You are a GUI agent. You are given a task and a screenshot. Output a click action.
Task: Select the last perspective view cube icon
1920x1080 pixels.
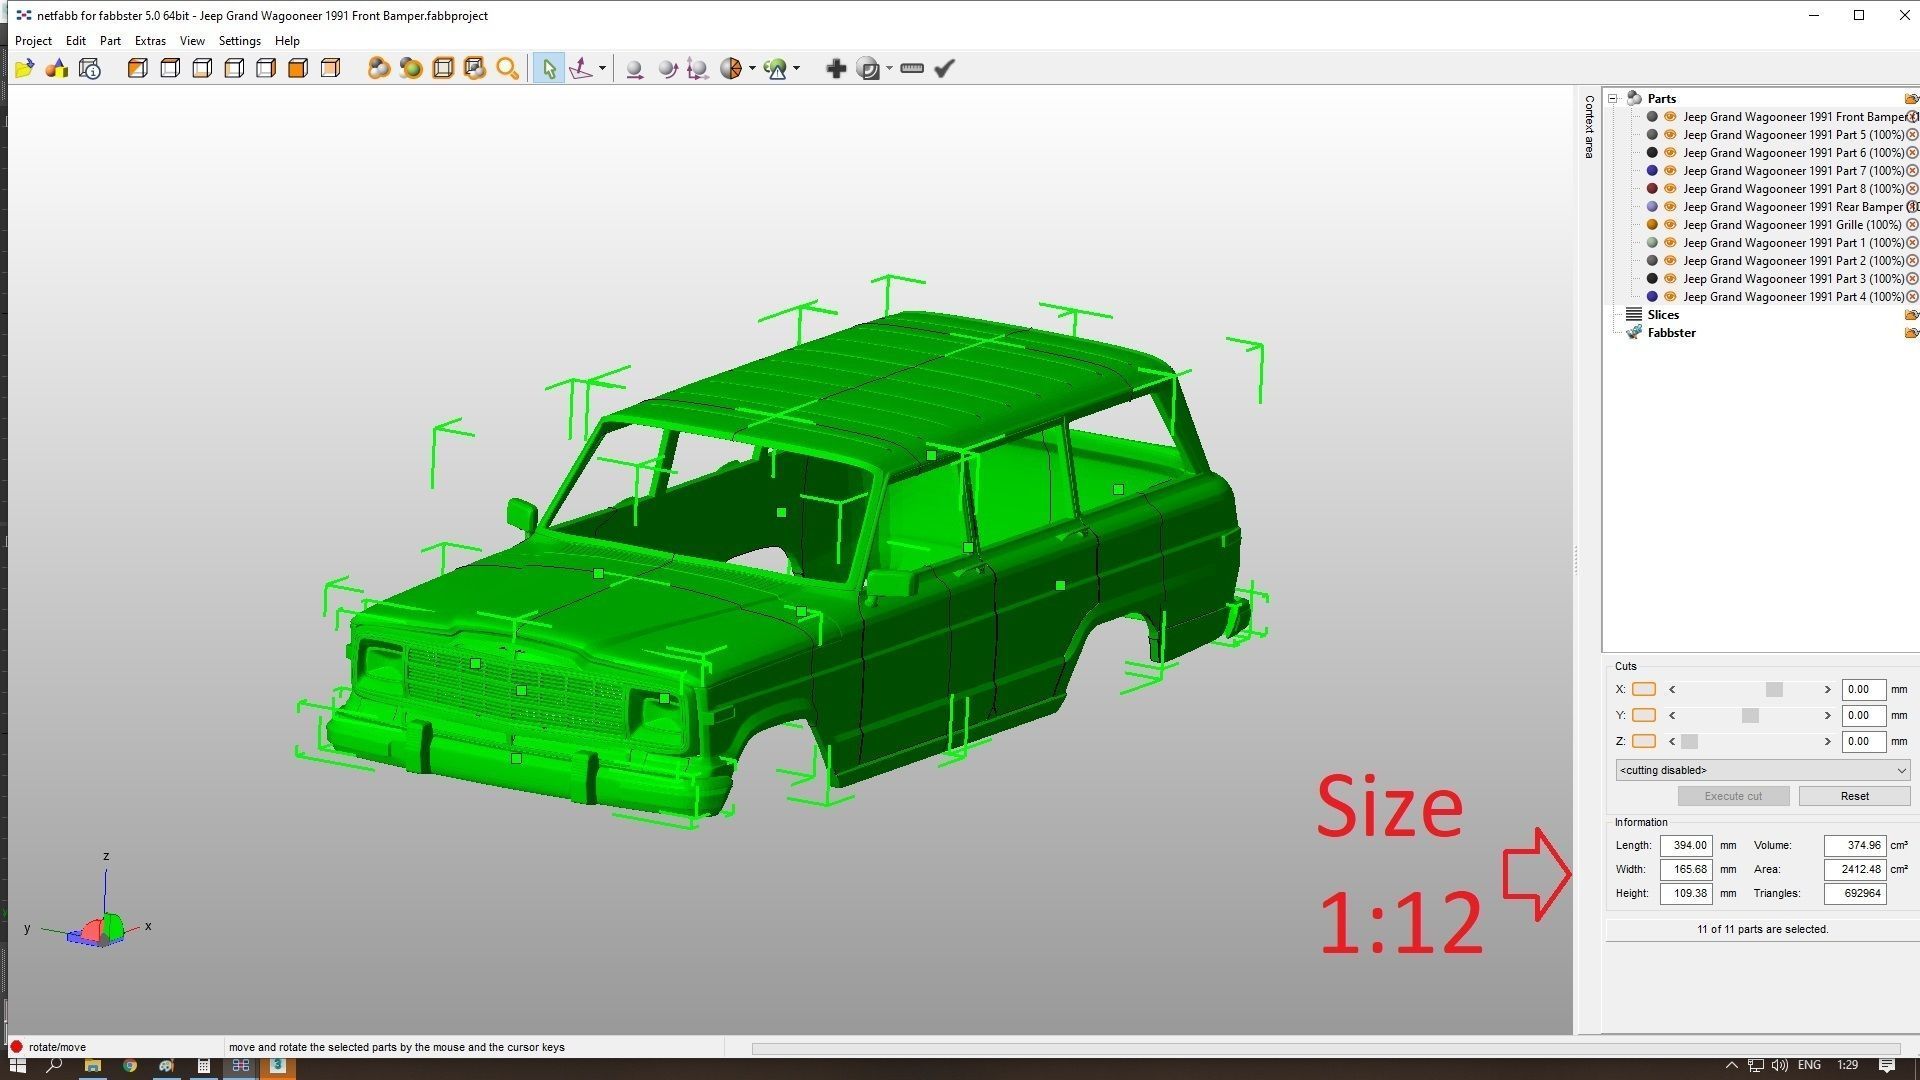(330, 68)
